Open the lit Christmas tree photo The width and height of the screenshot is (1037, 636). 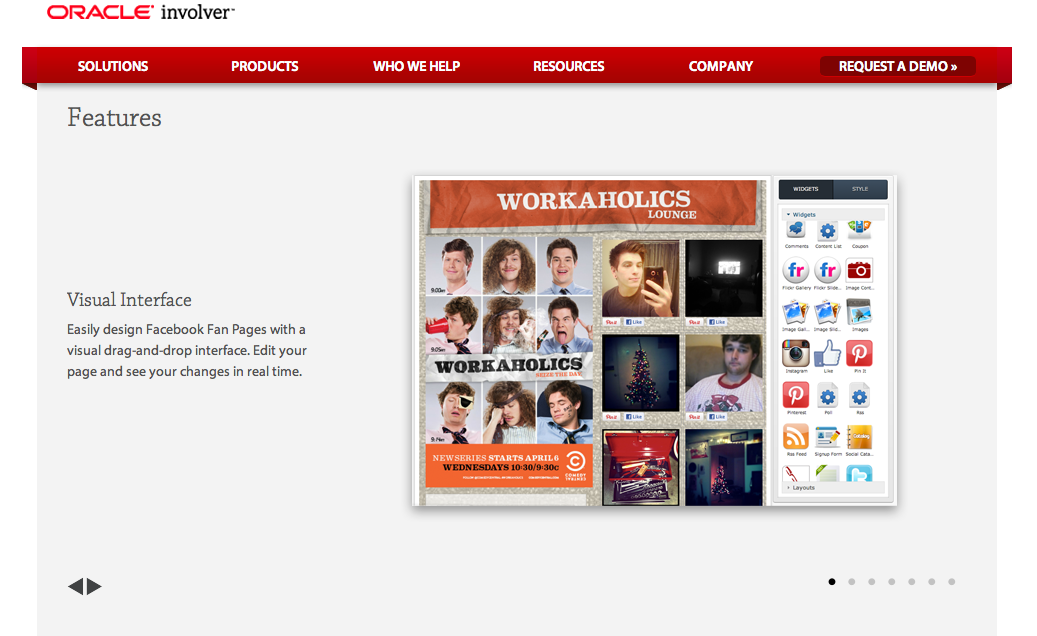tap(641, 373)
